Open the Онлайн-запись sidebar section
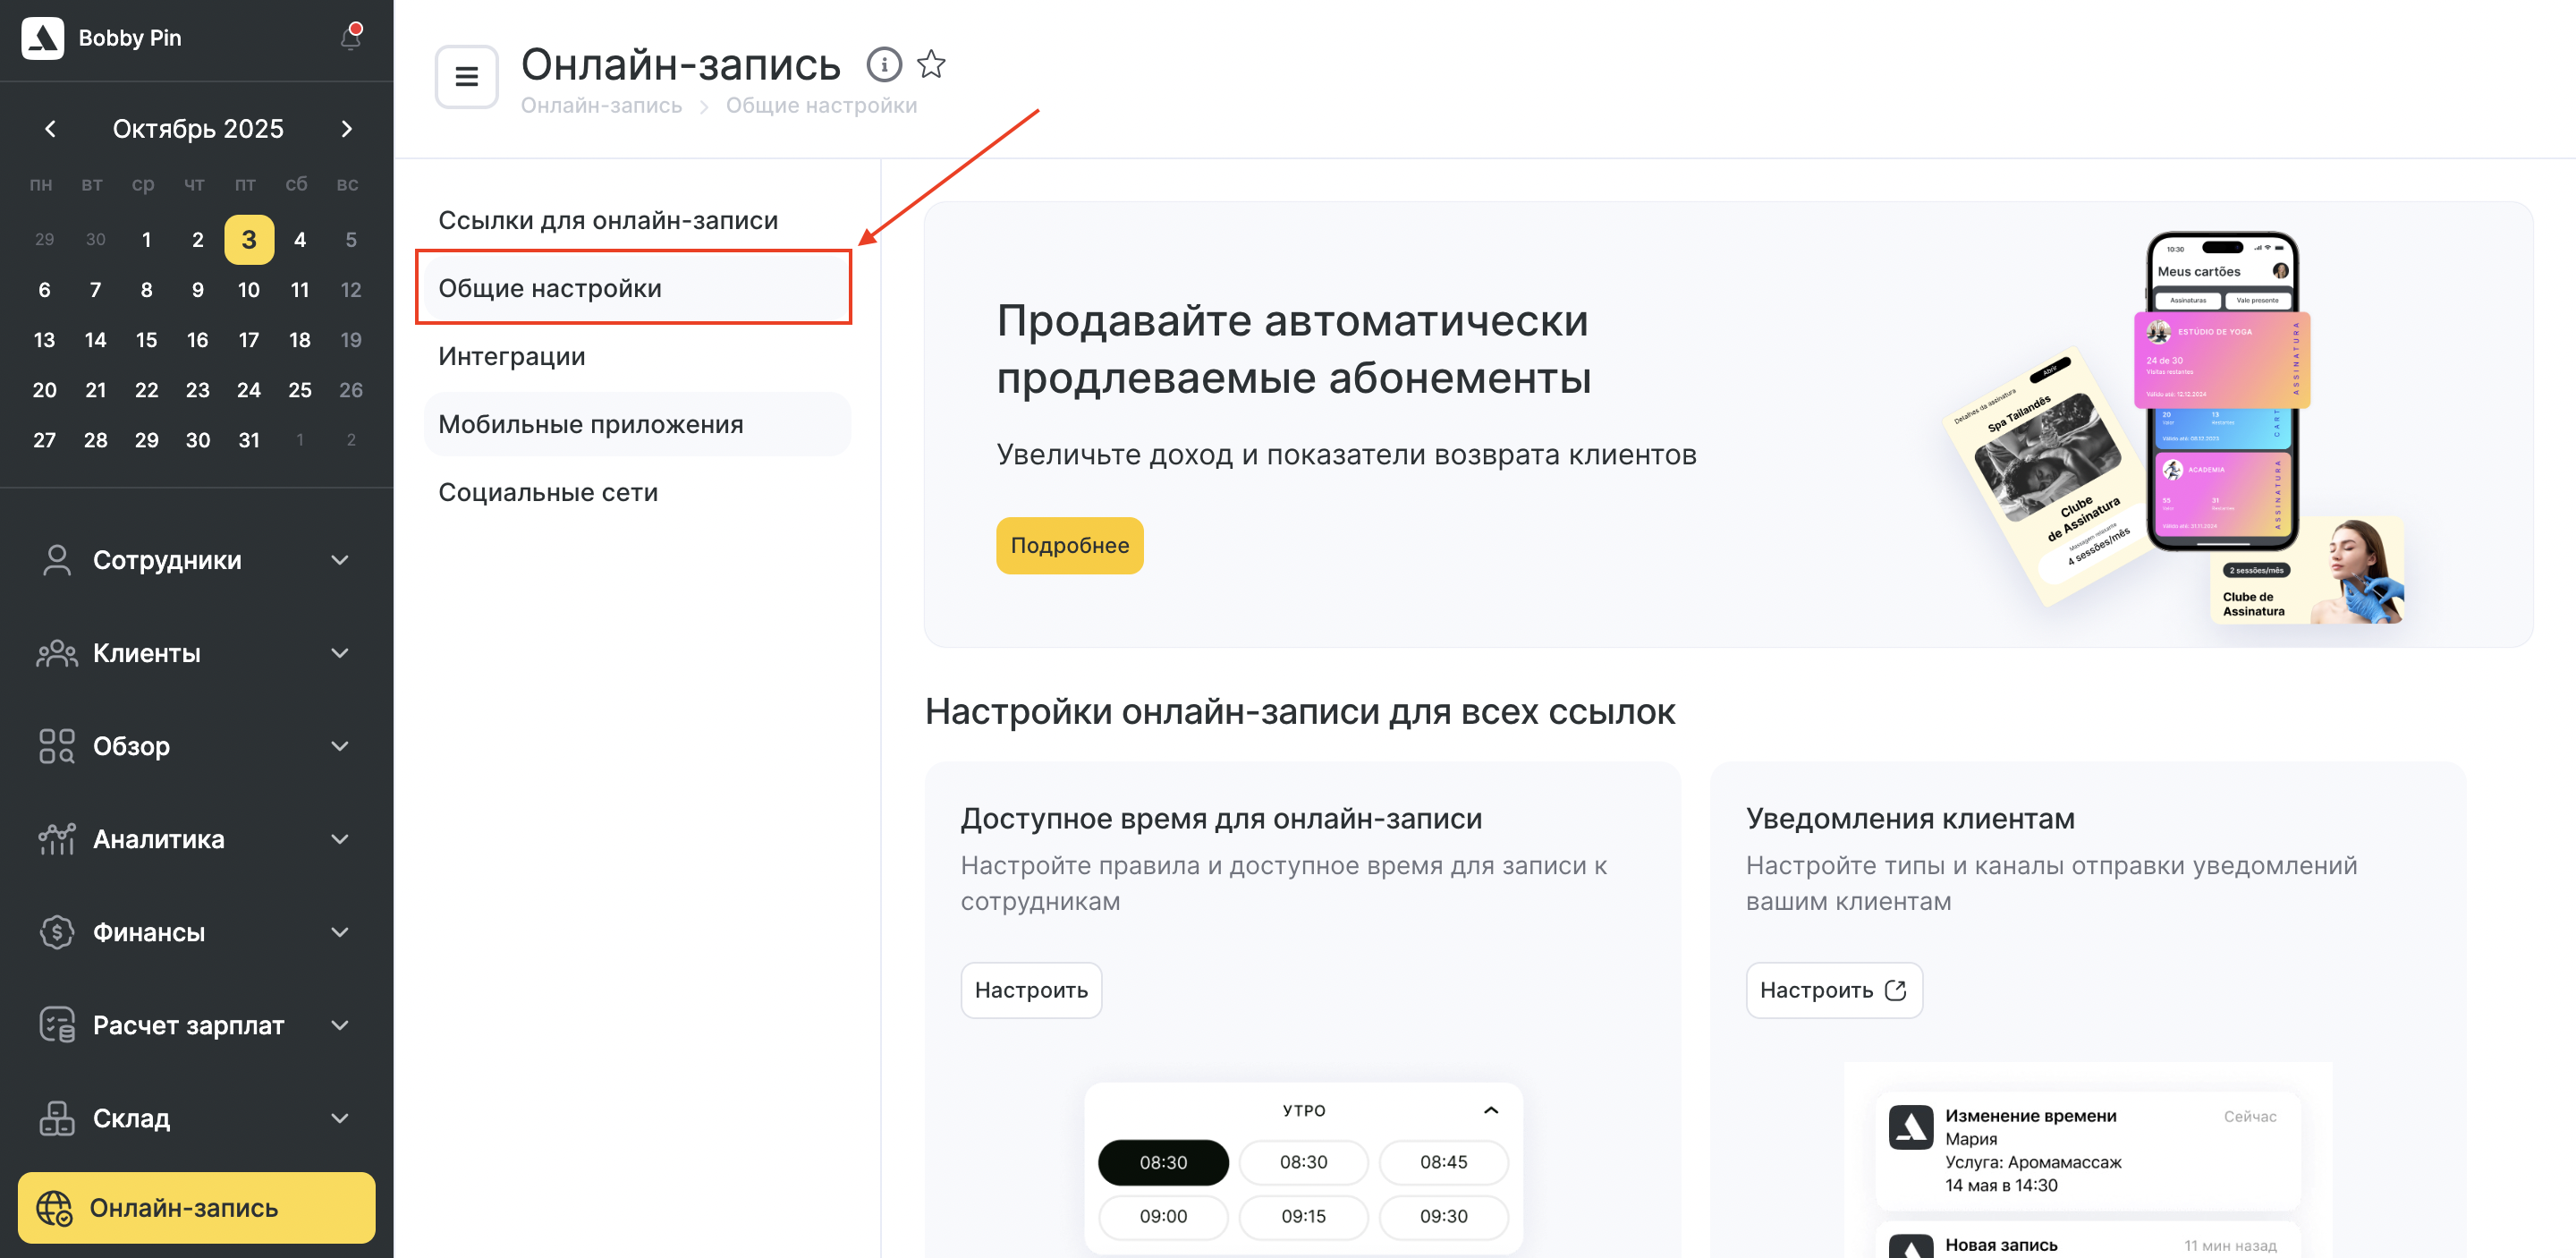Viewport: 2576px width, 1258px height. (x=196, y=1207)
